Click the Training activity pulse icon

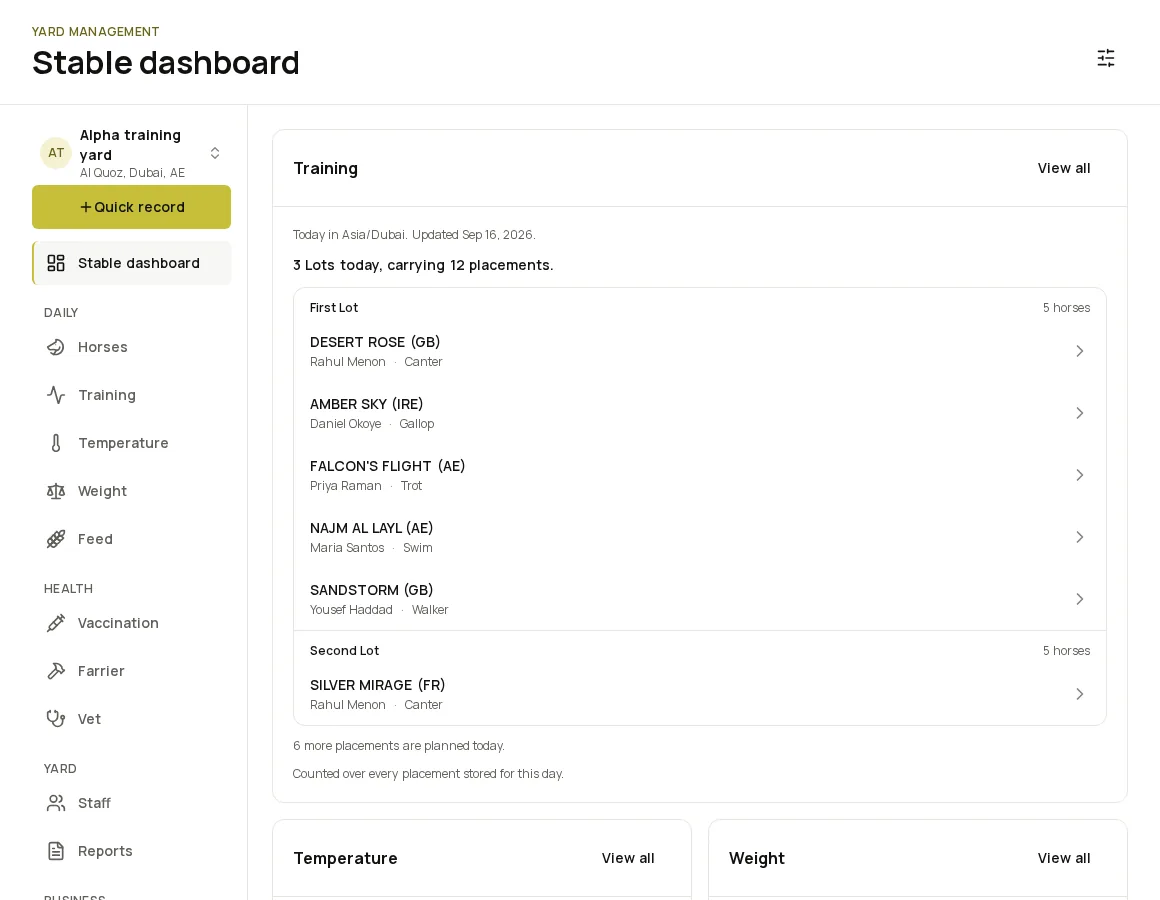56,395
